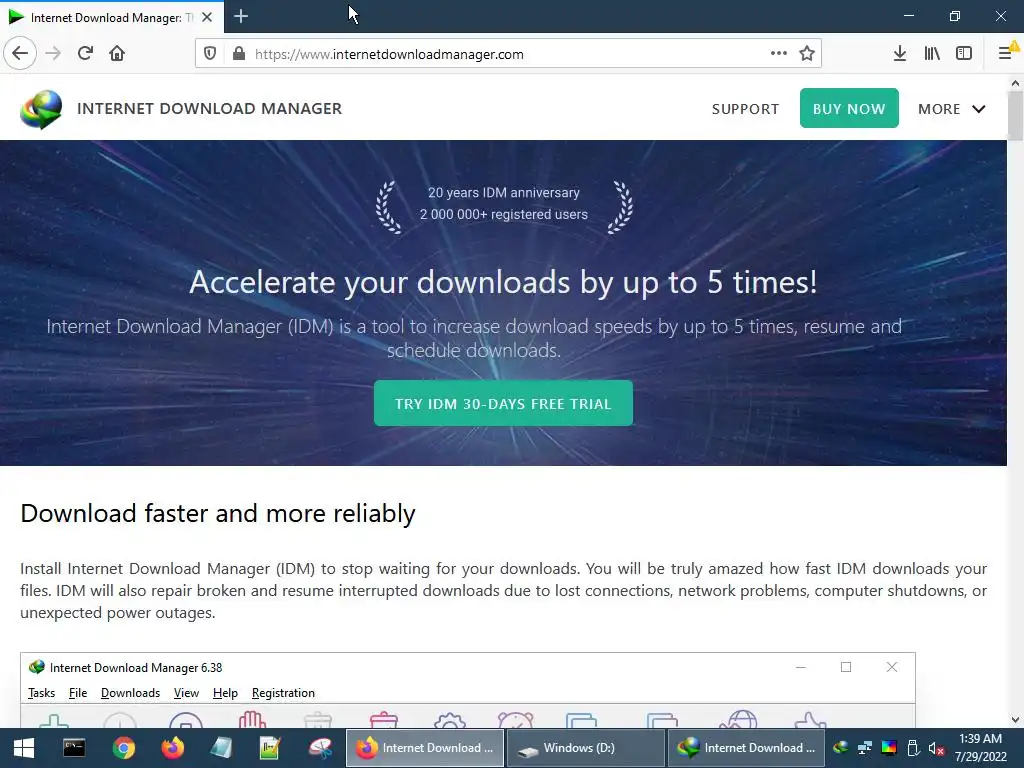This screenshot has width=1024, height=768.
Task: Toggle the Firefox sidebar icon
Action: (x=964, y=54)
